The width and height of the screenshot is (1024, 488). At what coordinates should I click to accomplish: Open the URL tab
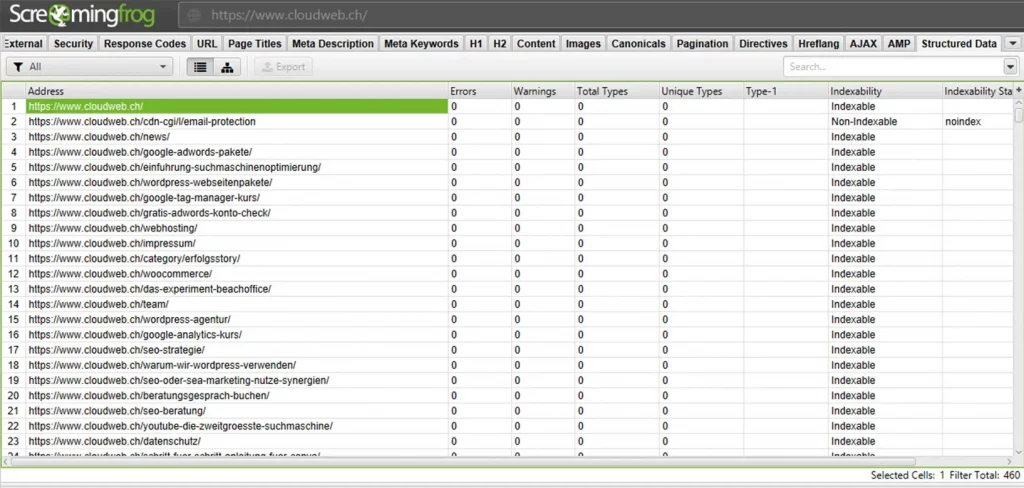207,44
